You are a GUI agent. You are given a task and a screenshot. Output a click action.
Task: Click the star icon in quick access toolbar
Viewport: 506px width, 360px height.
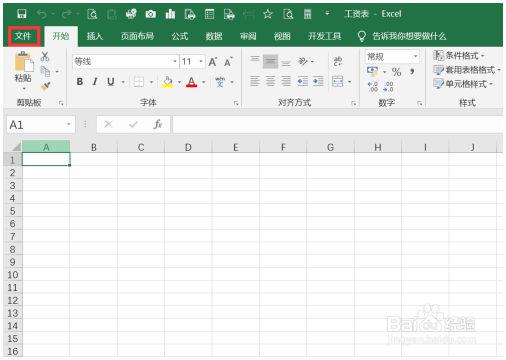[268, 14]
